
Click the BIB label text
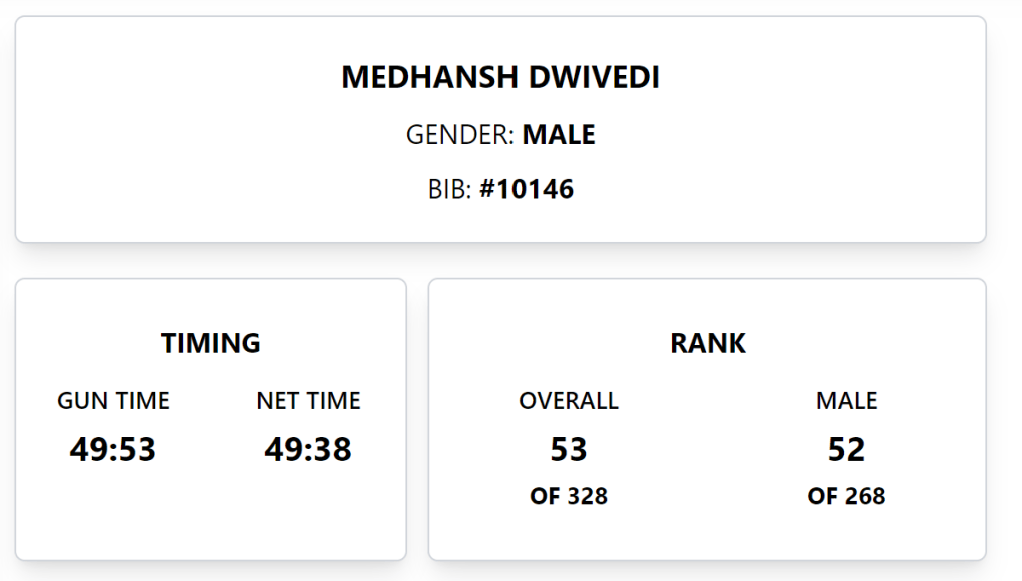pyautogui.click(x=448, y=190)
